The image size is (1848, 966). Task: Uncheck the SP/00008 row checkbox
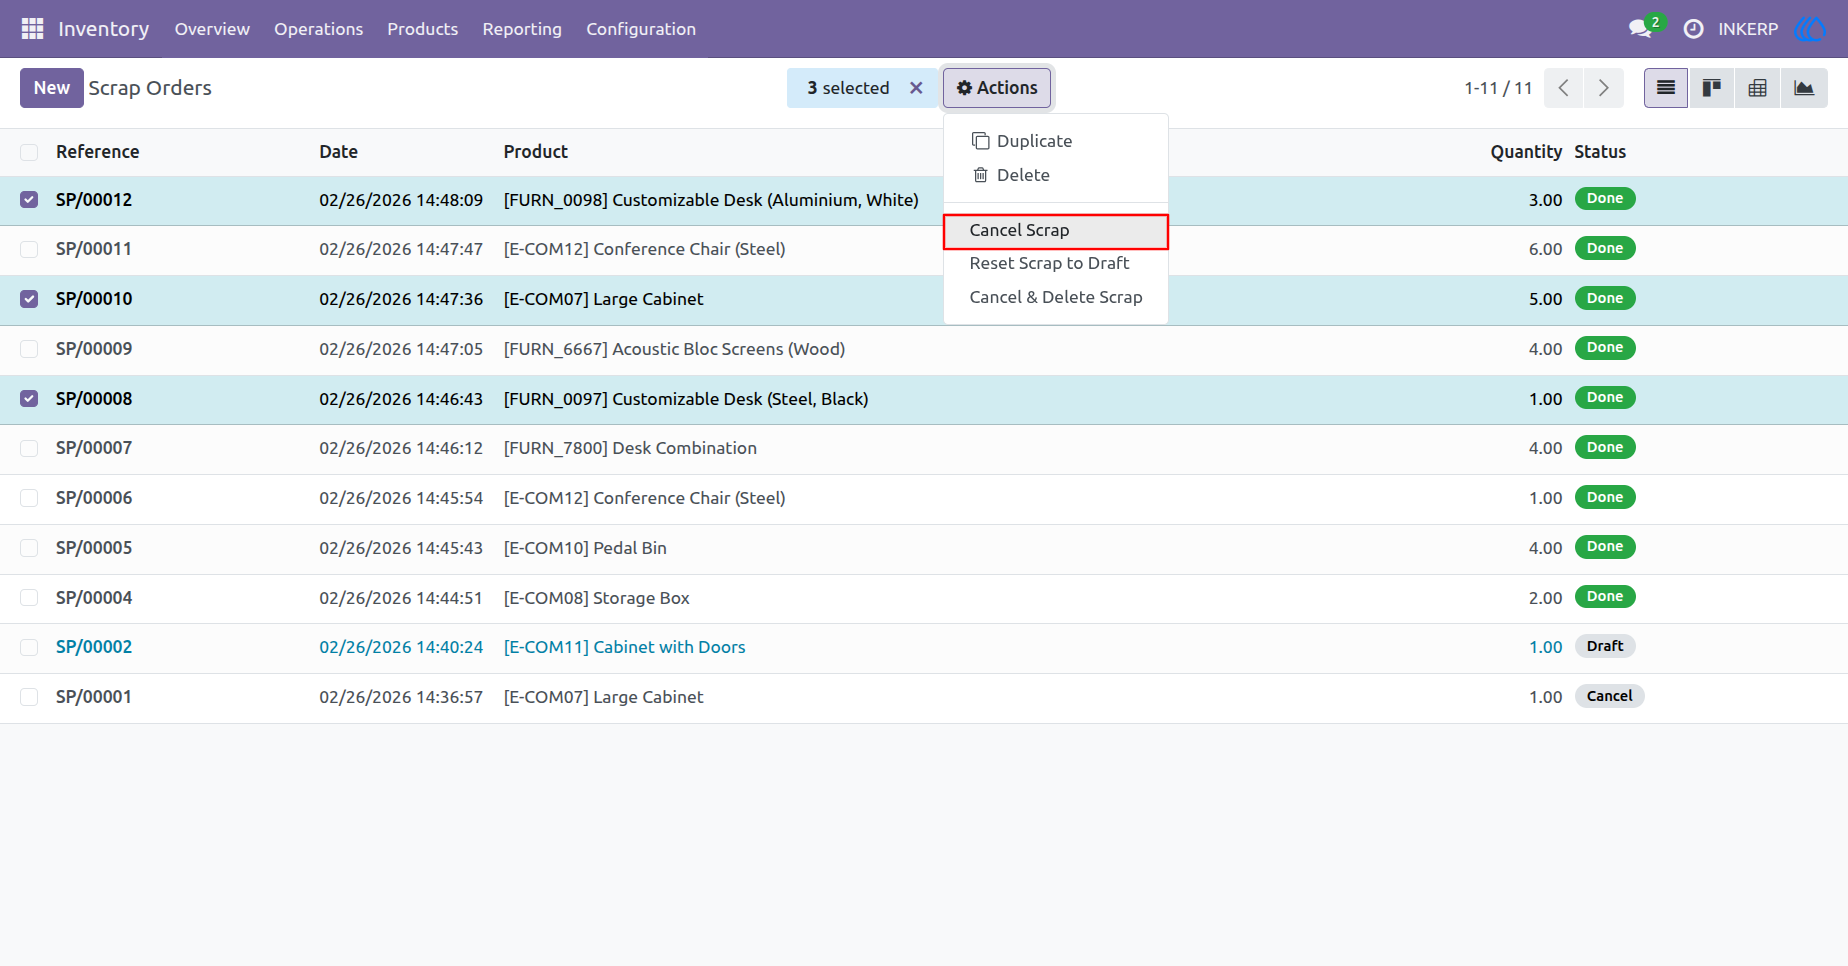pyautogui.click(x=29, y=399)
